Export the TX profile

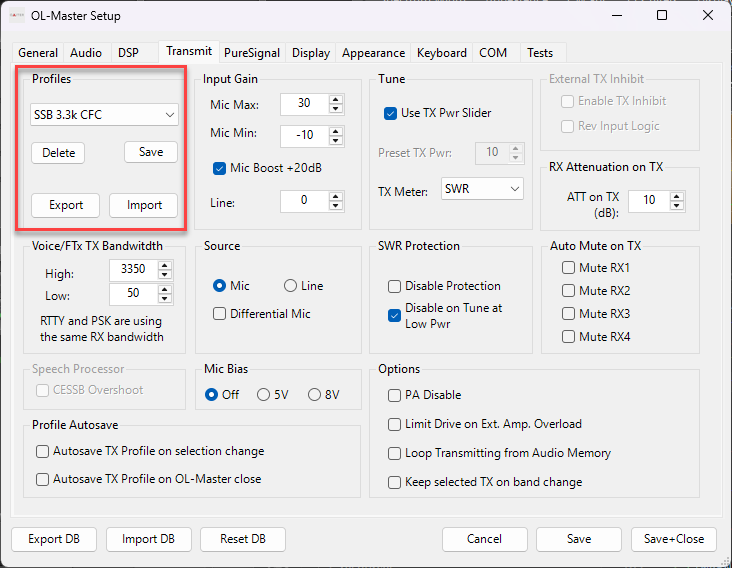click(66, 205)
